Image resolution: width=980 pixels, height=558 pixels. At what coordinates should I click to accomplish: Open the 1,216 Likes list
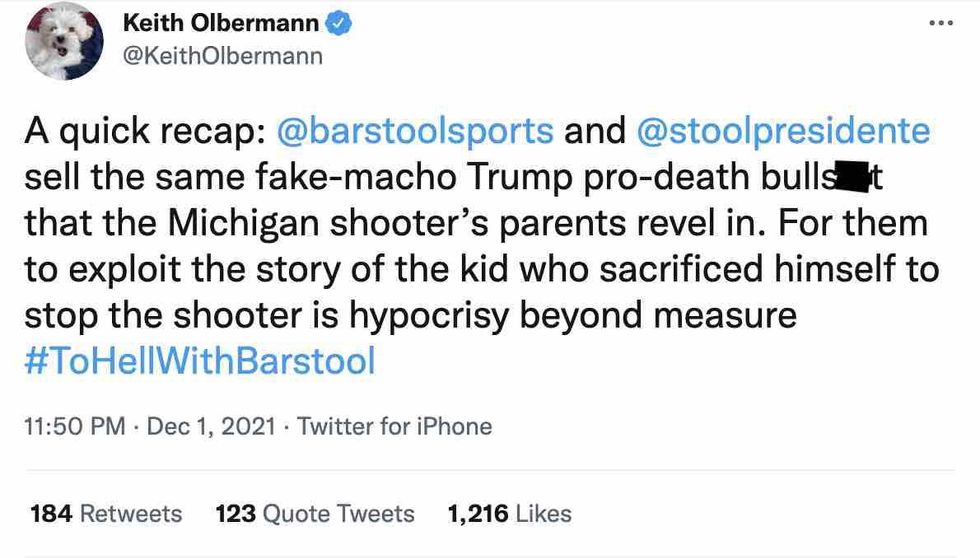[x=510, y=514]
